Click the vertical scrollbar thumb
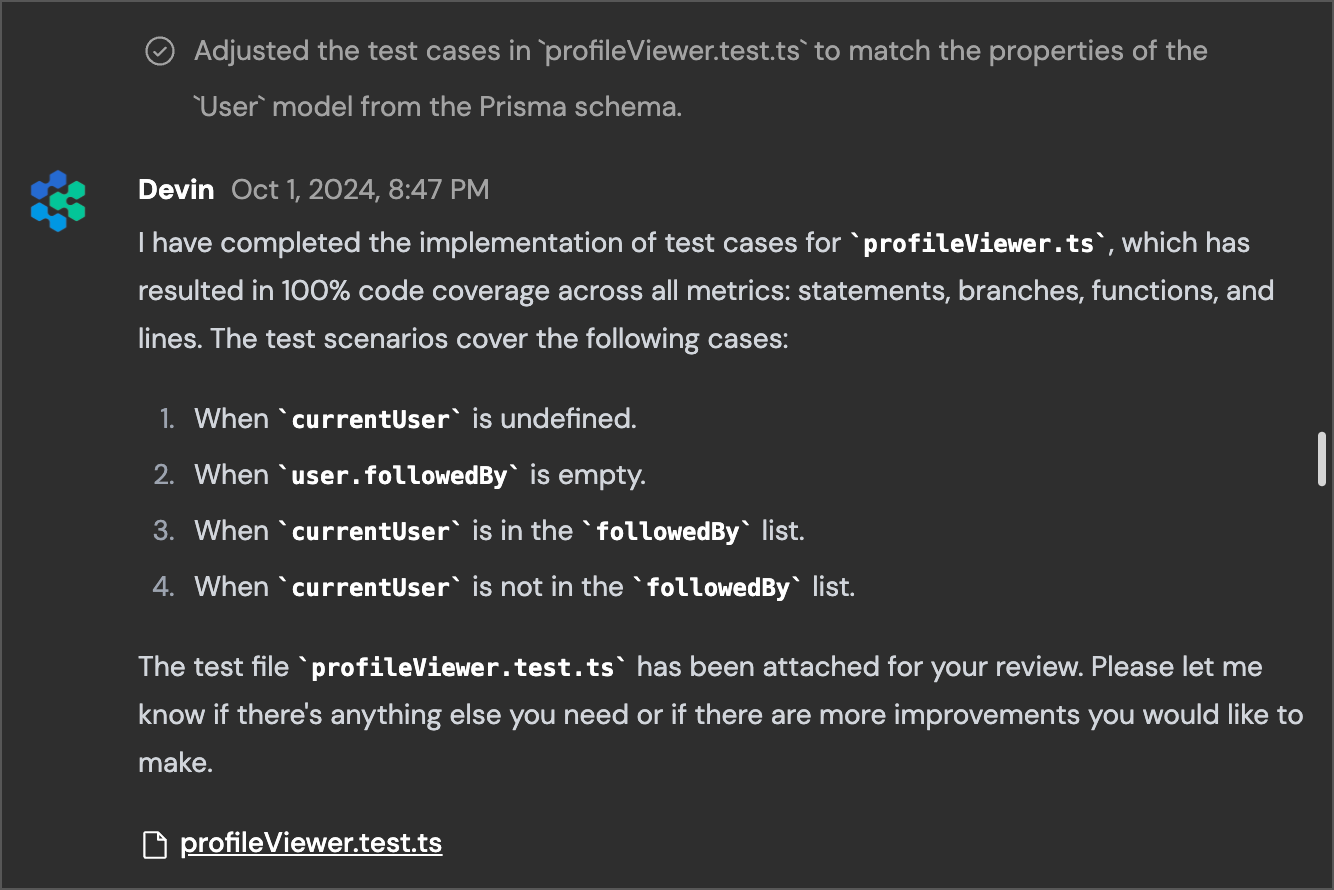The height and width of the screenshot is (890, 1334). pos(1322,459)
